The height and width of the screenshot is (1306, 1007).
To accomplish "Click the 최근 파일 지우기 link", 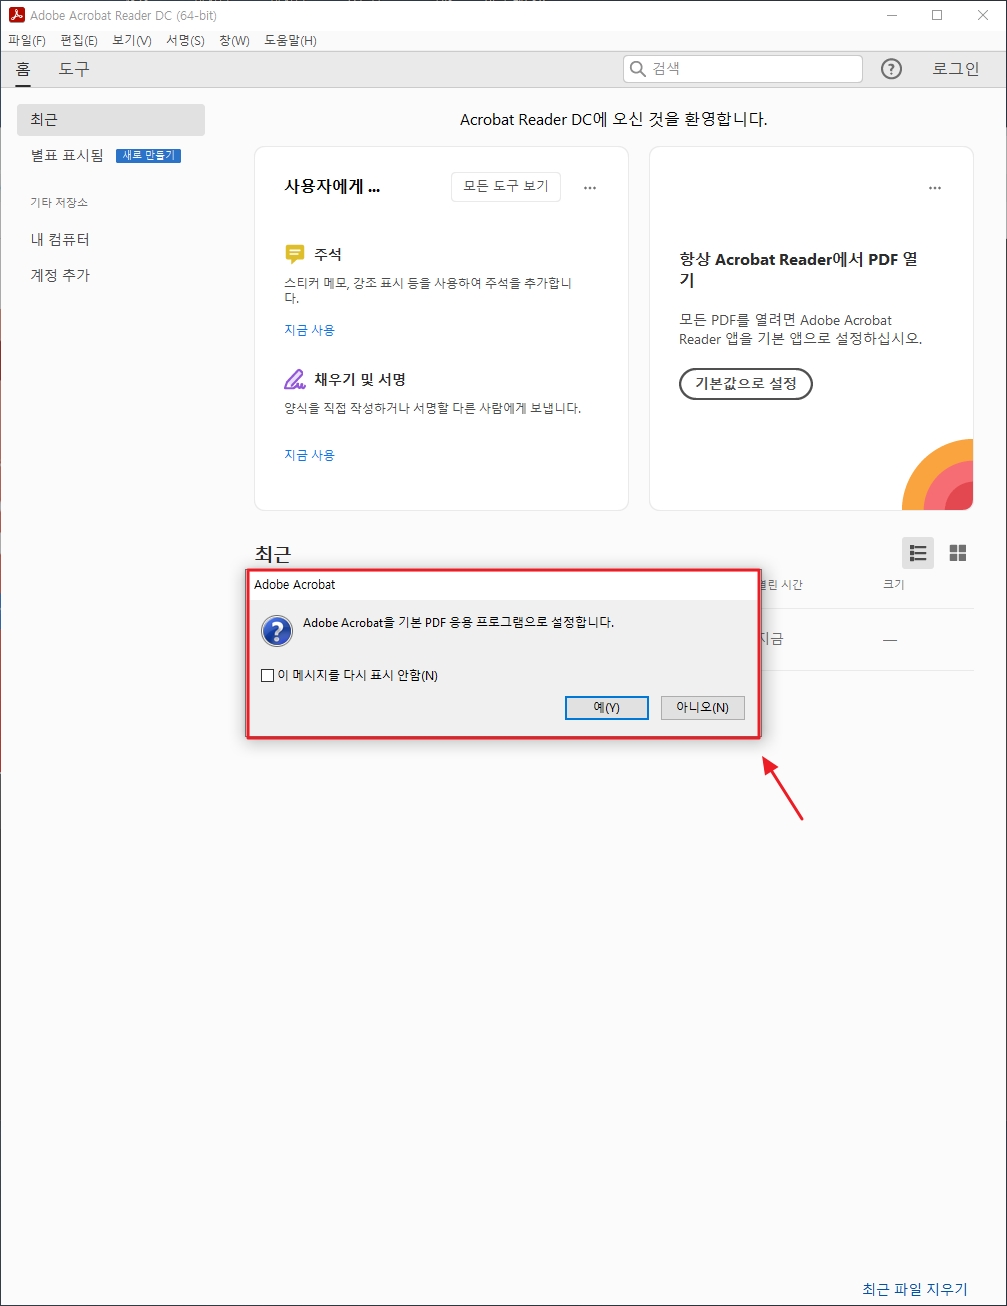I will (915, 1289).
